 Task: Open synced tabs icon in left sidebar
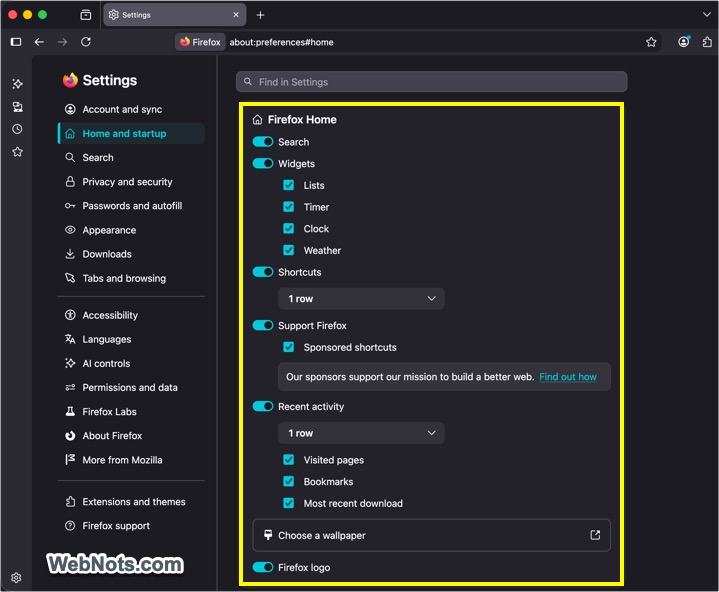click(x=17, y=107)
